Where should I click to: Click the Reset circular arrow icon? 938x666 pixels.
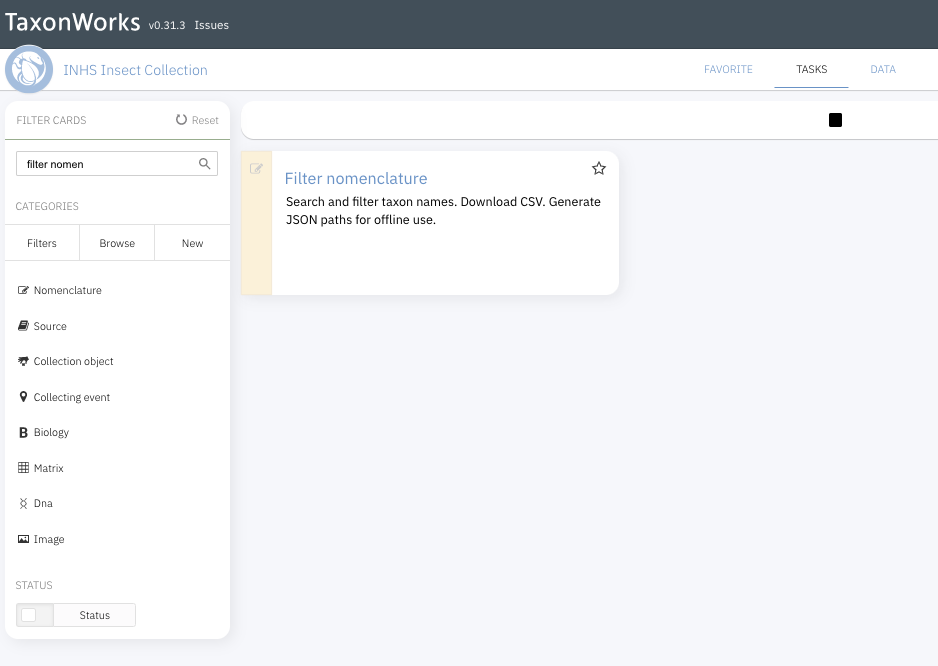[181, 120]
